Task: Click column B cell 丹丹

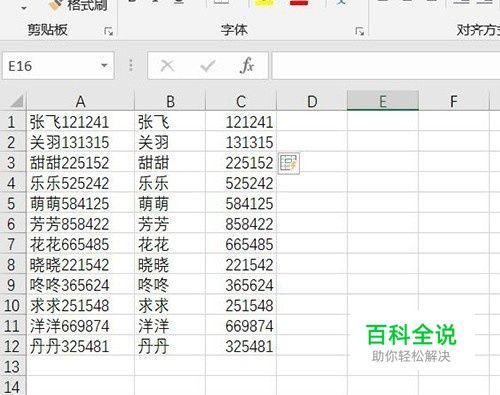Action: click(170, 346)
